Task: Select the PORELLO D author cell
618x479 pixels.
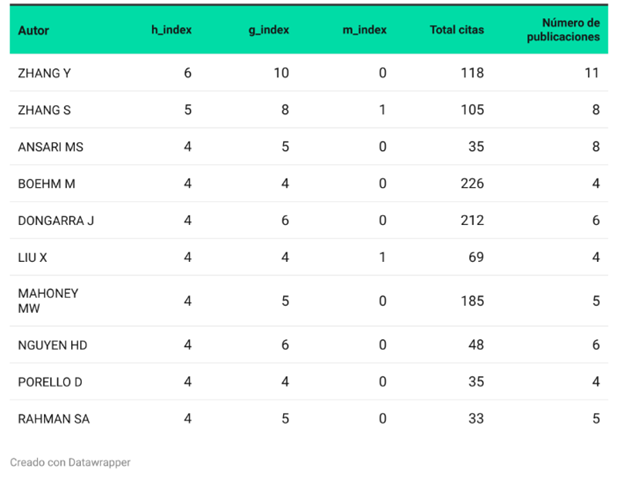Action: pos(50,382)
